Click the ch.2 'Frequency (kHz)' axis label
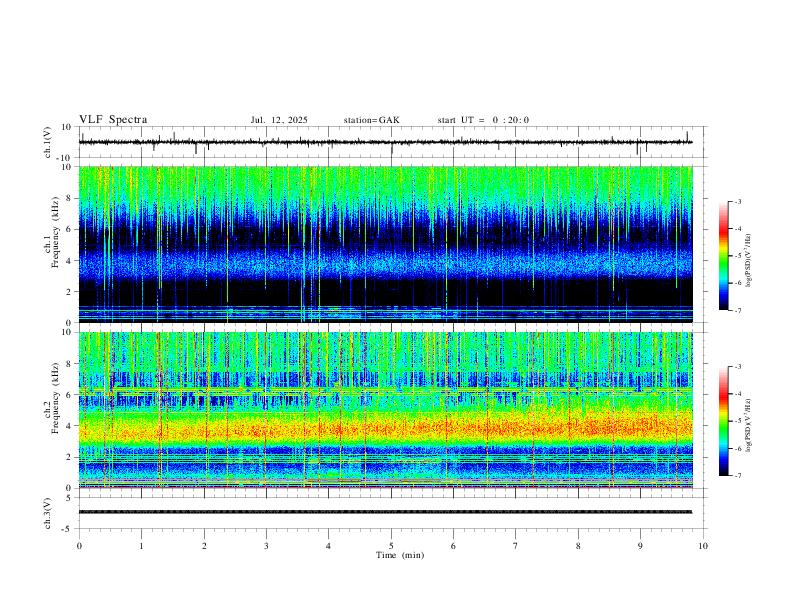 pyautogui.click(x=56, y=398)
